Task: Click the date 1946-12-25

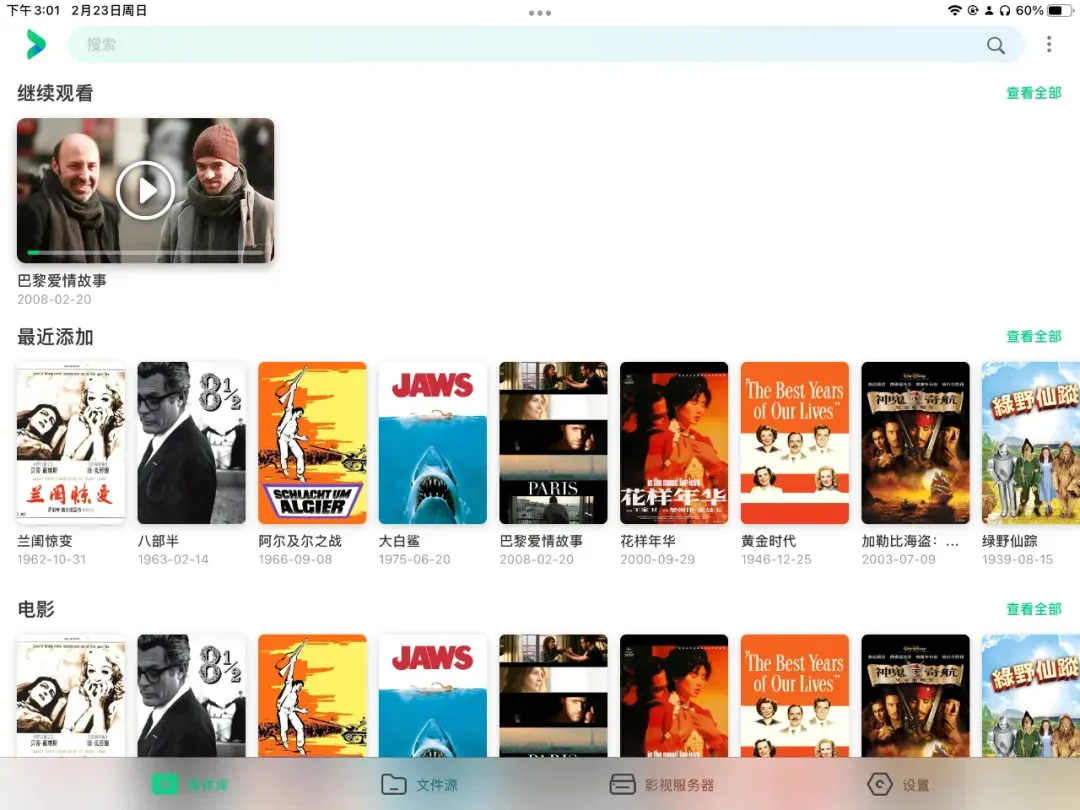Action: (776, 560)
